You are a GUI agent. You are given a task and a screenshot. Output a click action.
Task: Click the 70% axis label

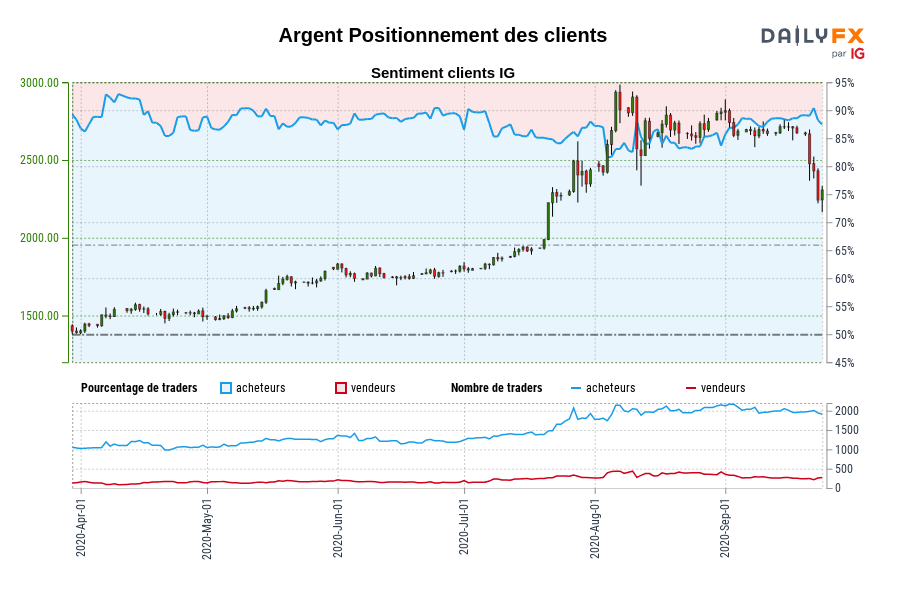click(844, 223)
